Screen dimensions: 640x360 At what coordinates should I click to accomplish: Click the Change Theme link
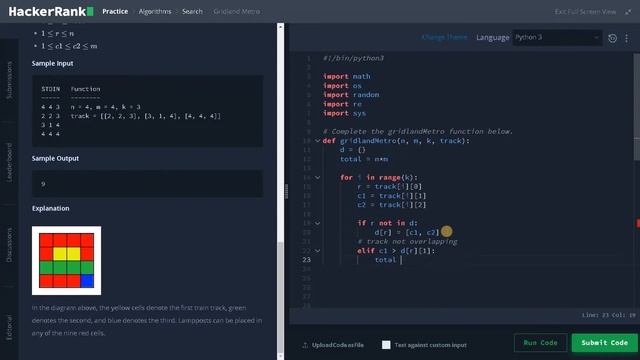click(x=444, y=37)
